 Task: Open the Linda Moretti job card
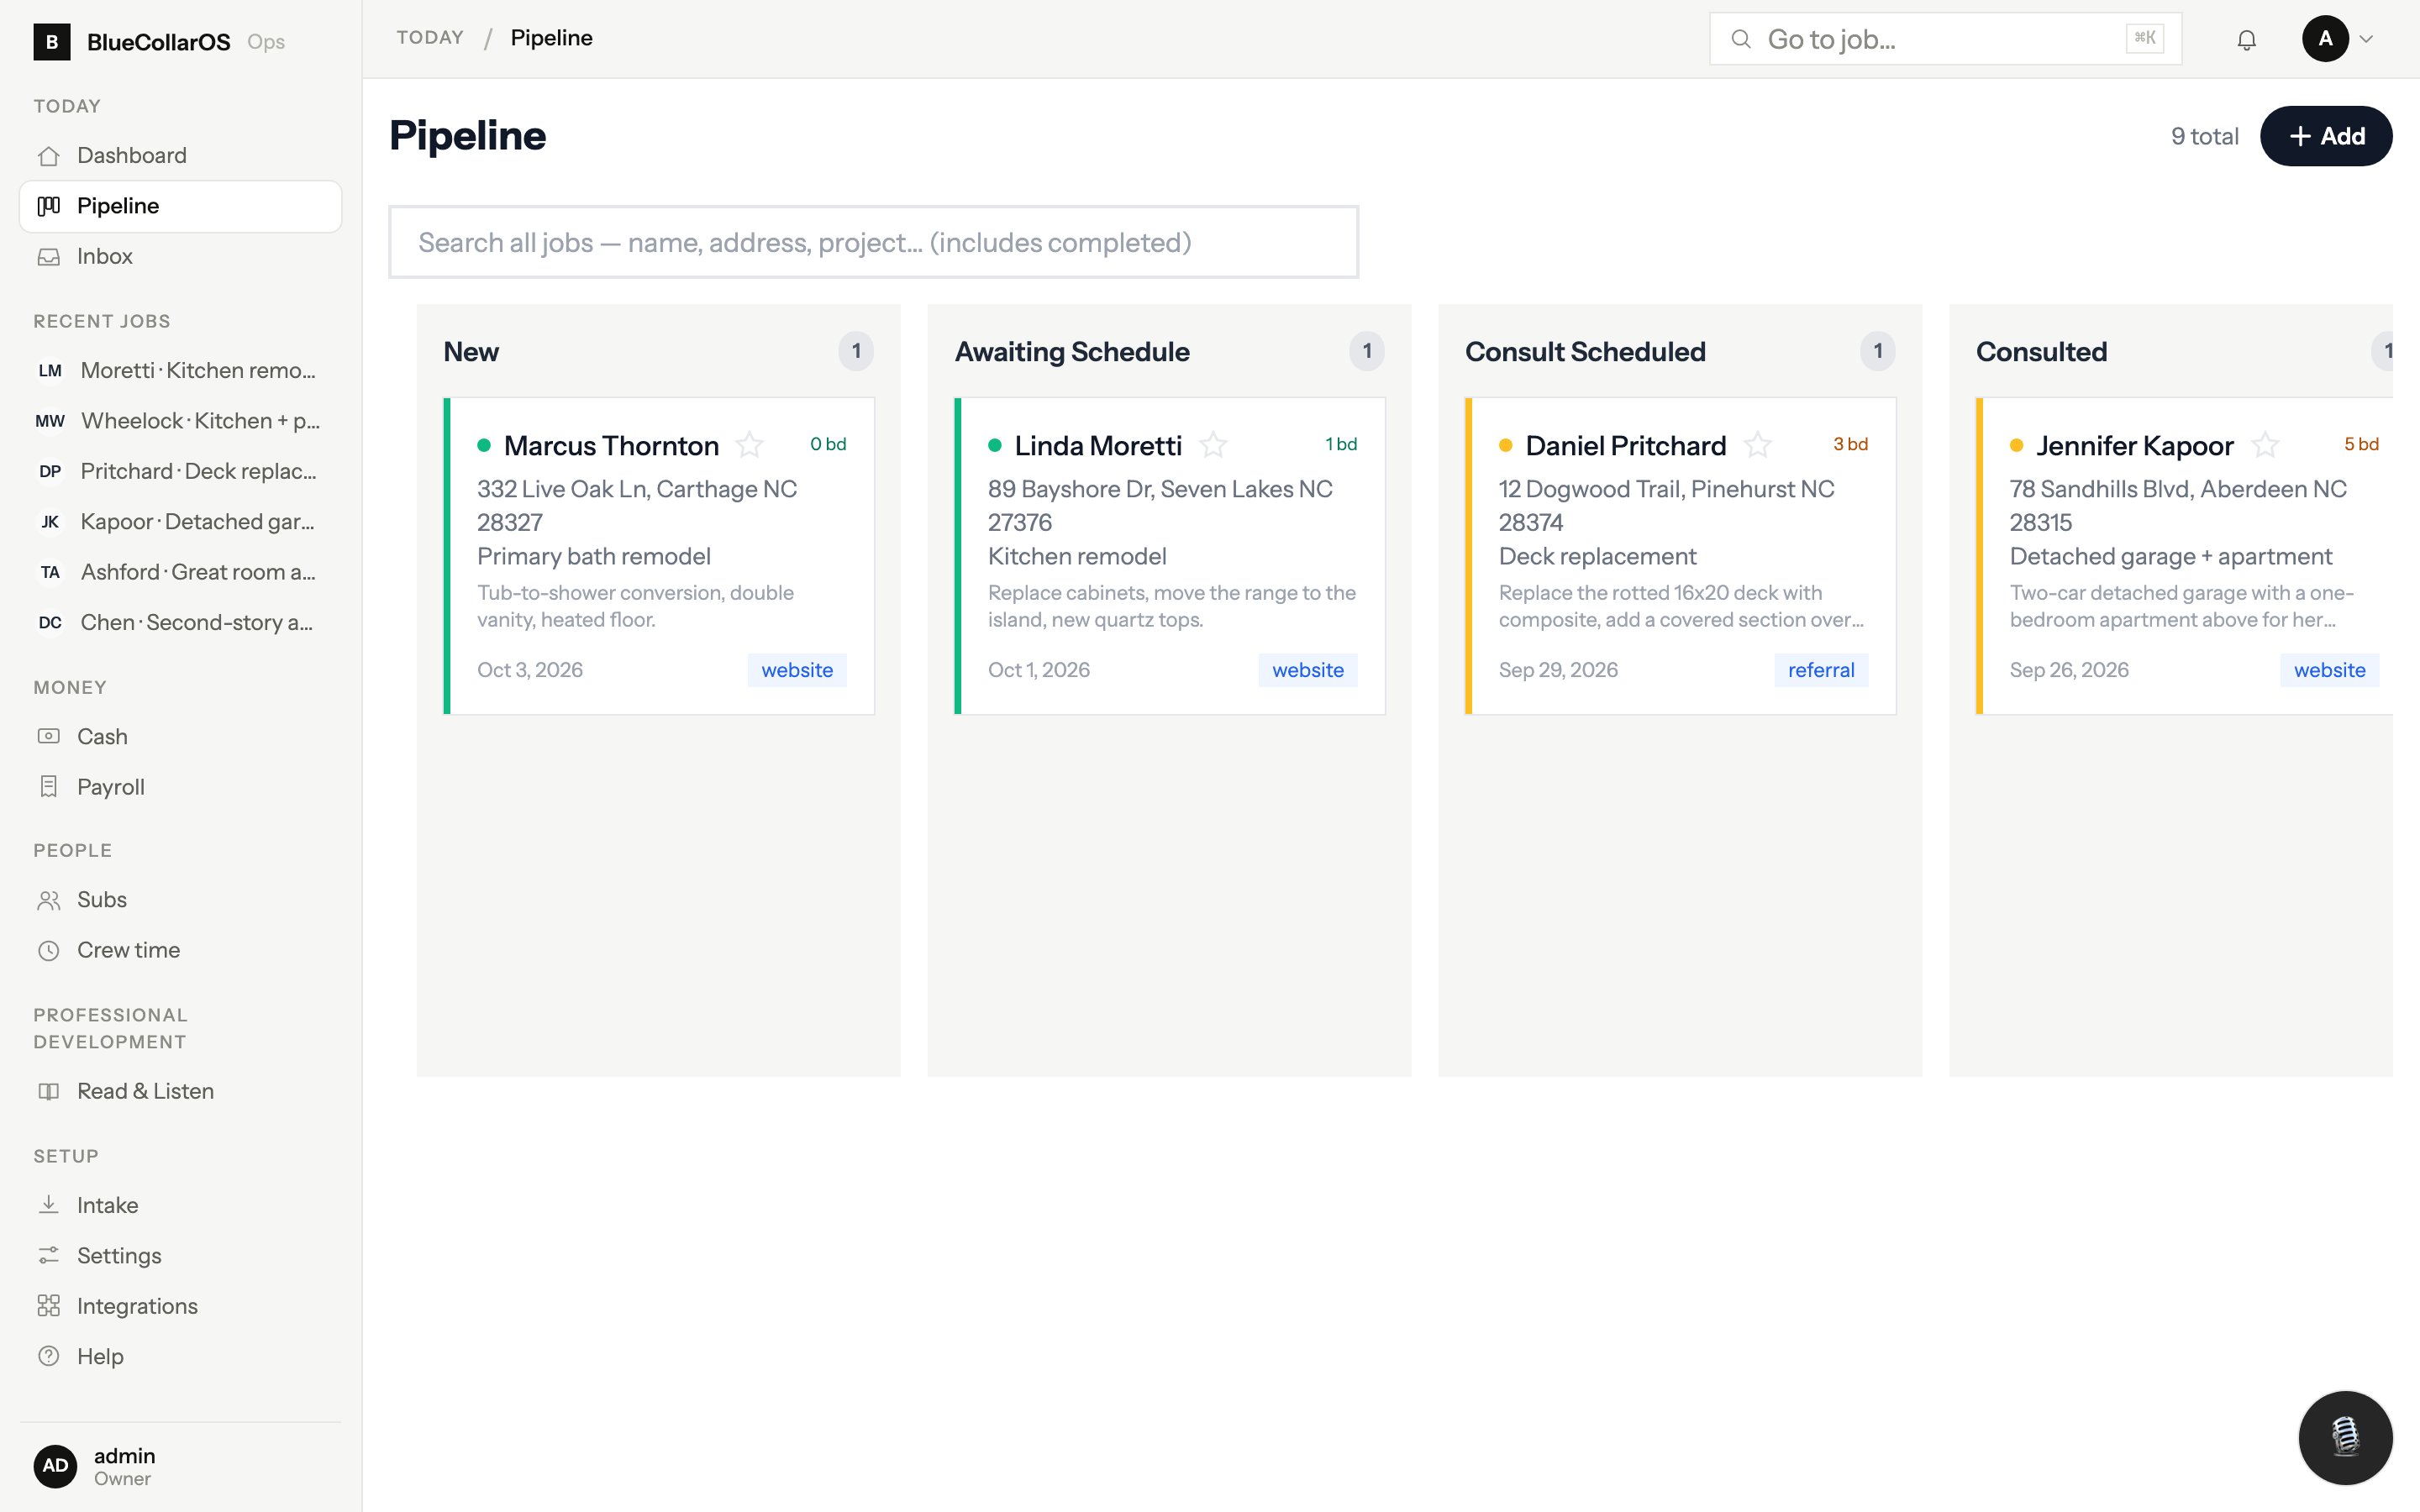coord(1169,556)
